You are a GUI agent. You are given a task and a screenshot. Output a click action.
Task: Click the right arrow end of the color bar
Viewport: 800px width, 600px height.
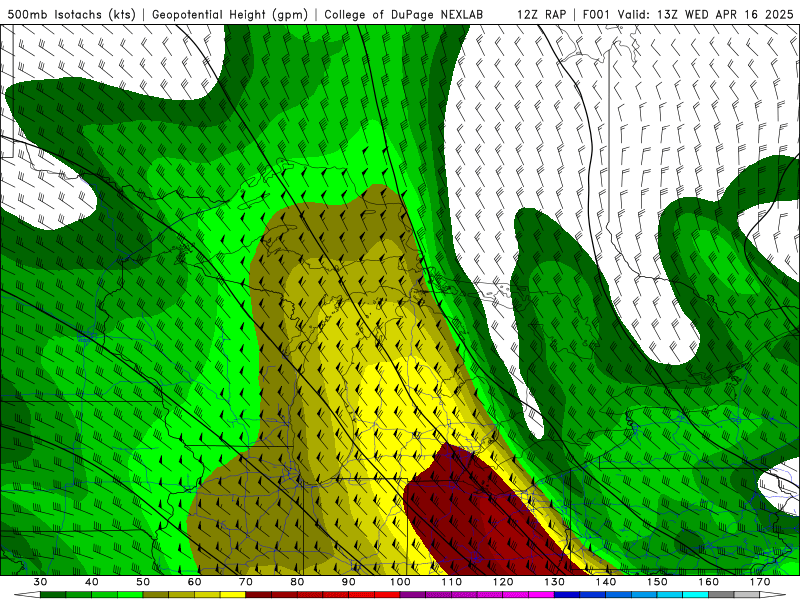tap(773, 595)
